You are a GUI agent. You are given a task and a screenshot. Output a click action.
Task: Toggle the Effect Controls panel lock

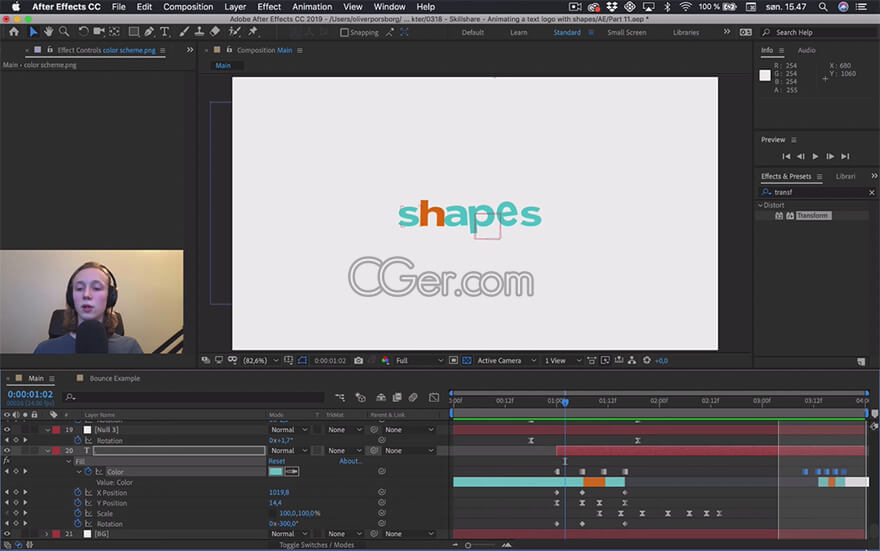pyautogui.click(x=49, y=50)
